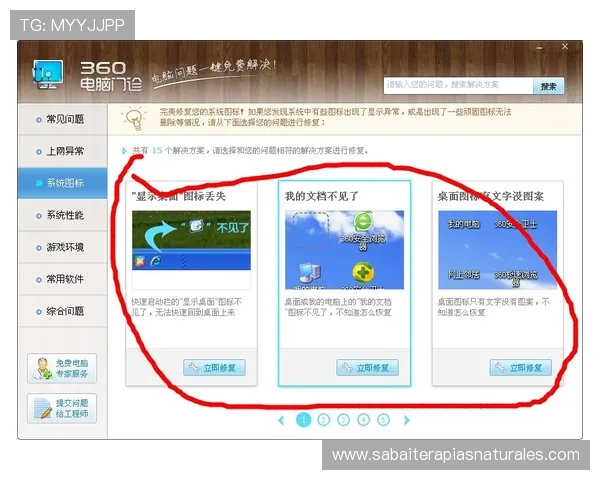
Task: Click the light bulb tip icon
Action: [x=134, y=118]
